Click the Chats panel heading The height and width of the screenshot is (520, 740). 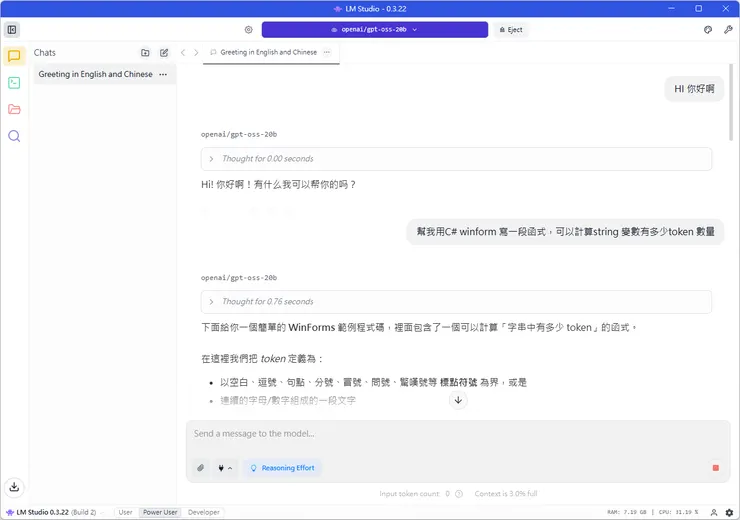[45, 53]
